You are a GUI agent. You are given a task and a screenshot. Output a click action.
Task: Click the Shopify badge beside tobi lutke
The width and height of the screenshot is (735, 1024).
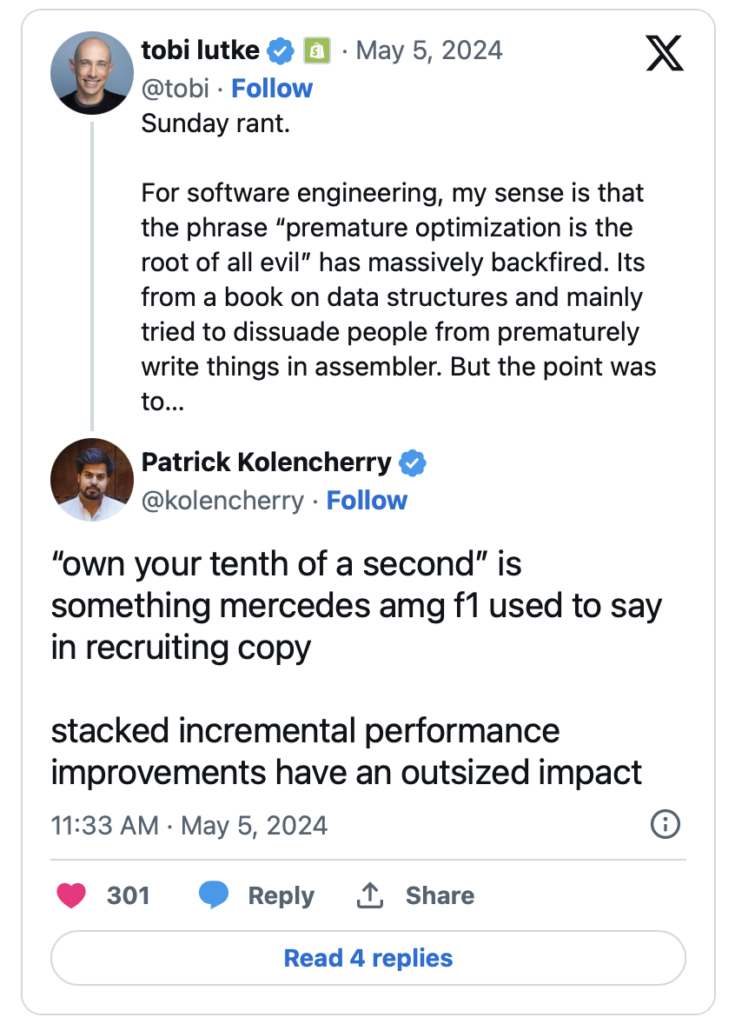[315, 50]
